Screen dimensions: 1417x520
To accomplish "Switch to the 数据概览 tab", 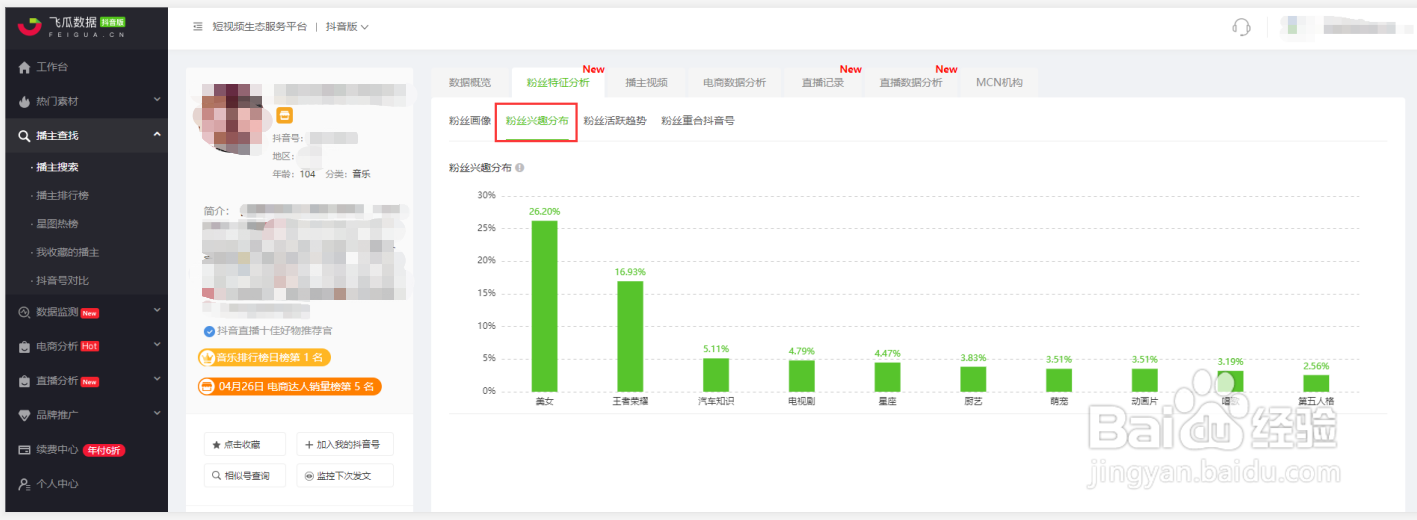I will pos(469,83).
